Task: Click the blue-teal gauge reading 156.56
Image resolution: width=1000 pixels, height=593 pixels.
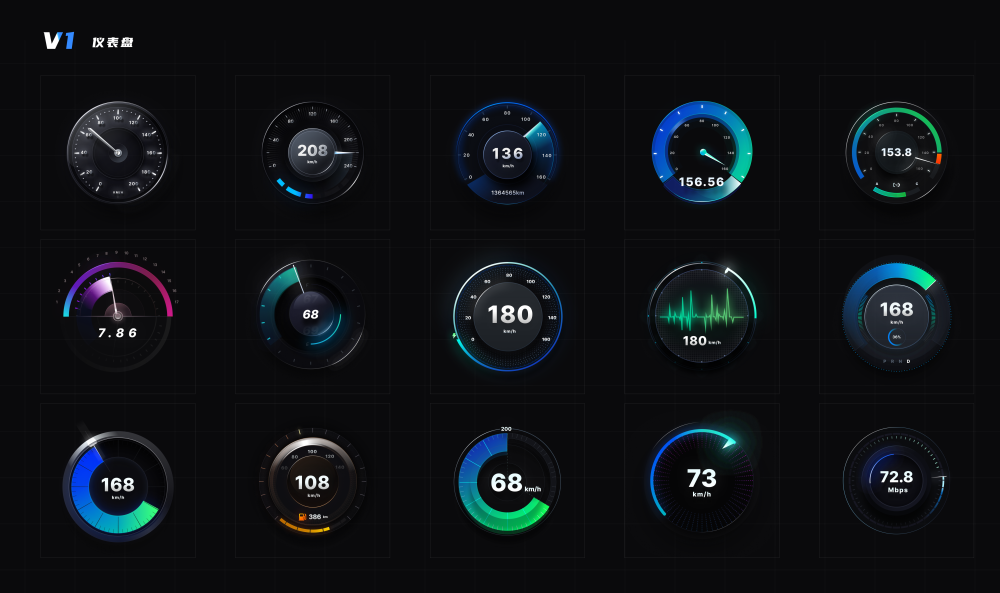Action: pyautogui.click(x=701, y=150)
